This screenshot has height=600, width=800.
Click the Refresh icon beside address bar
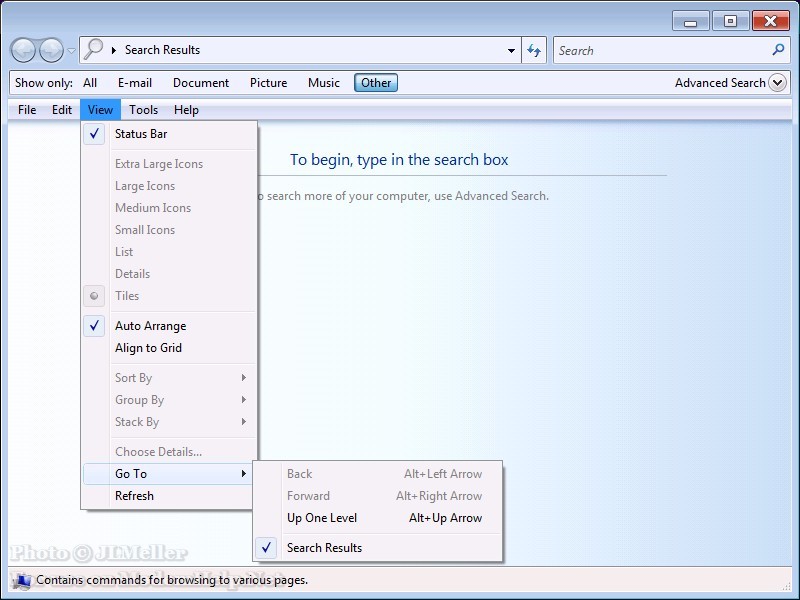click(534, 50)
